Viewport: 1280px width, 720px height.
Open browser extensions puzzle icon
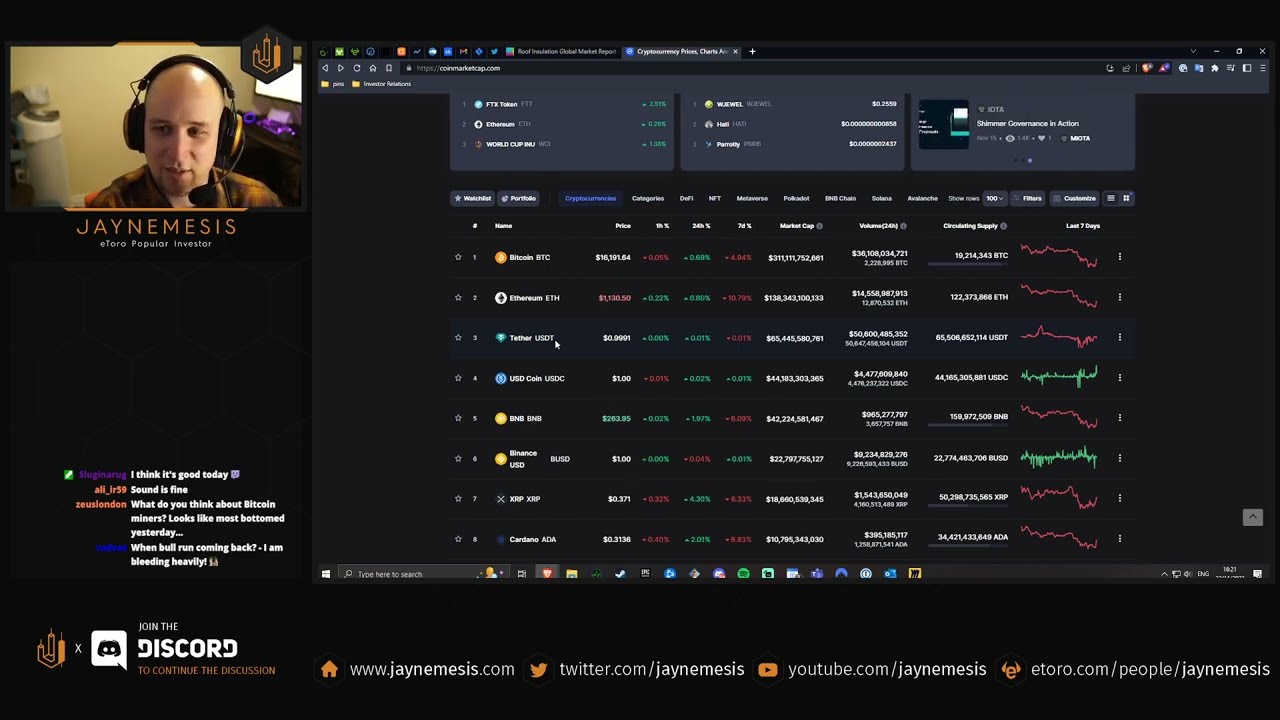tap(1214, 68)
